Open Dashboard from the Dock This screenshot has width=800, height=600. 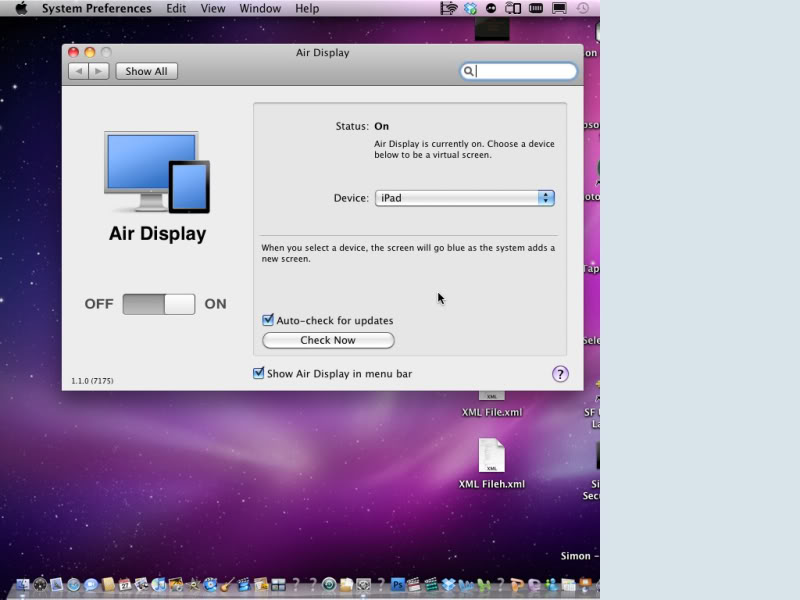40,585
